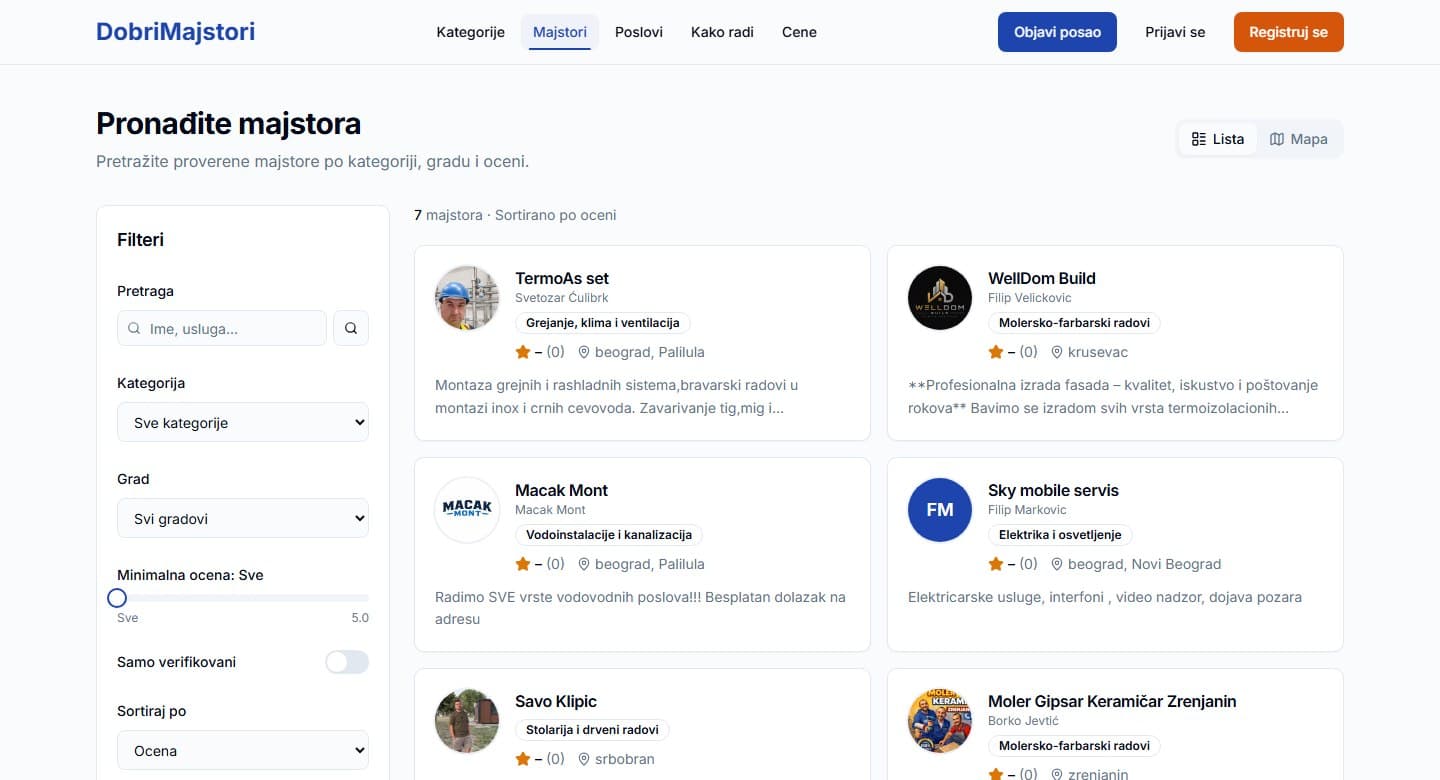Click the DobriMajstori logo
Viewport: 1440px width, 780px height.
click(175, 32)
